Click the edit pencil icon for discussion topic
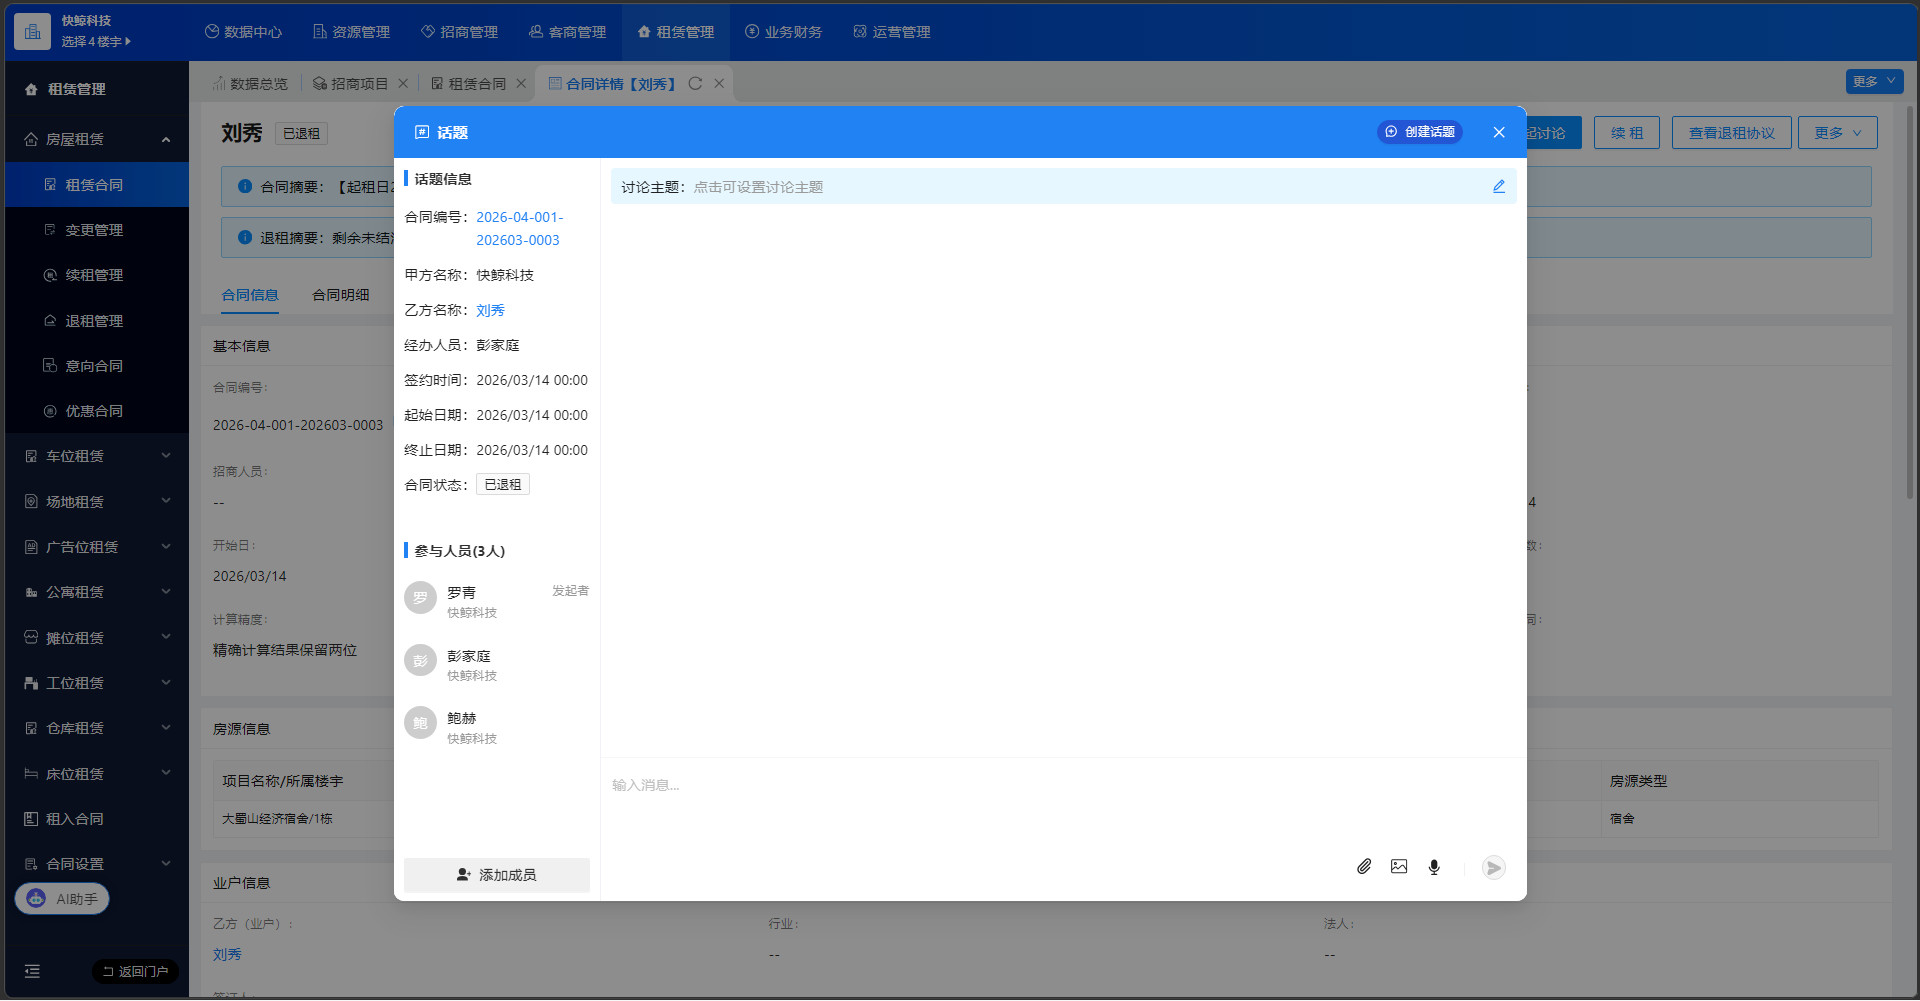Viewport: 1920px width, 1001px height. pos(1498,187)
